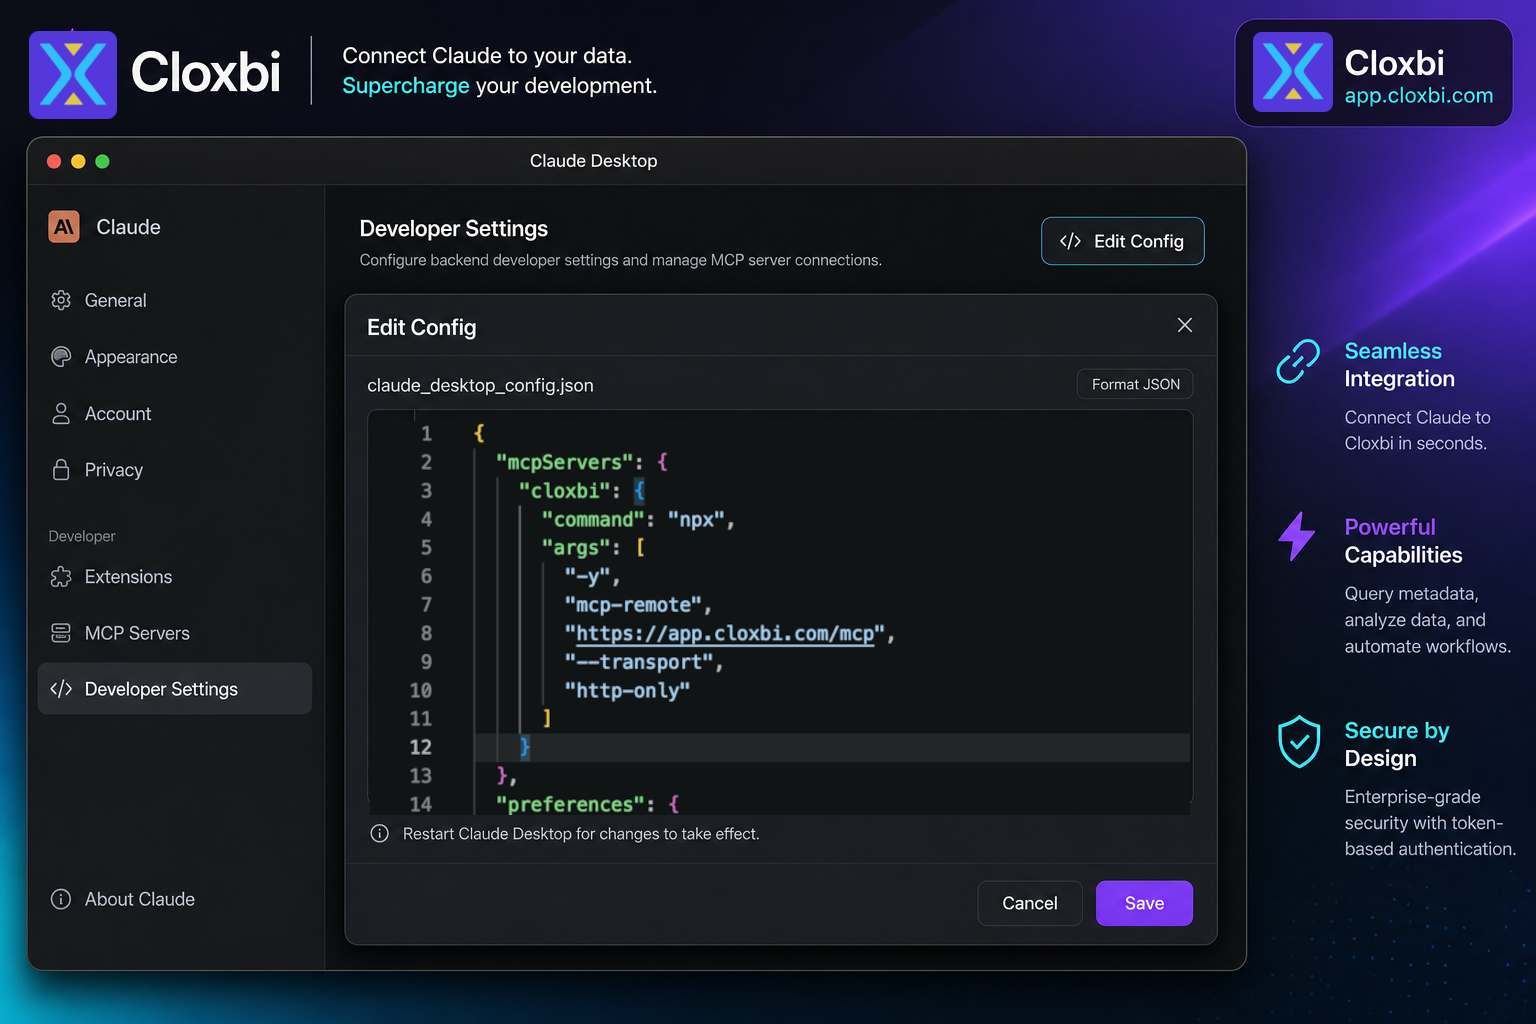Go to Account settings
The width and height of the screenshot is (1536, 1024).
click(x=174, y=414)
